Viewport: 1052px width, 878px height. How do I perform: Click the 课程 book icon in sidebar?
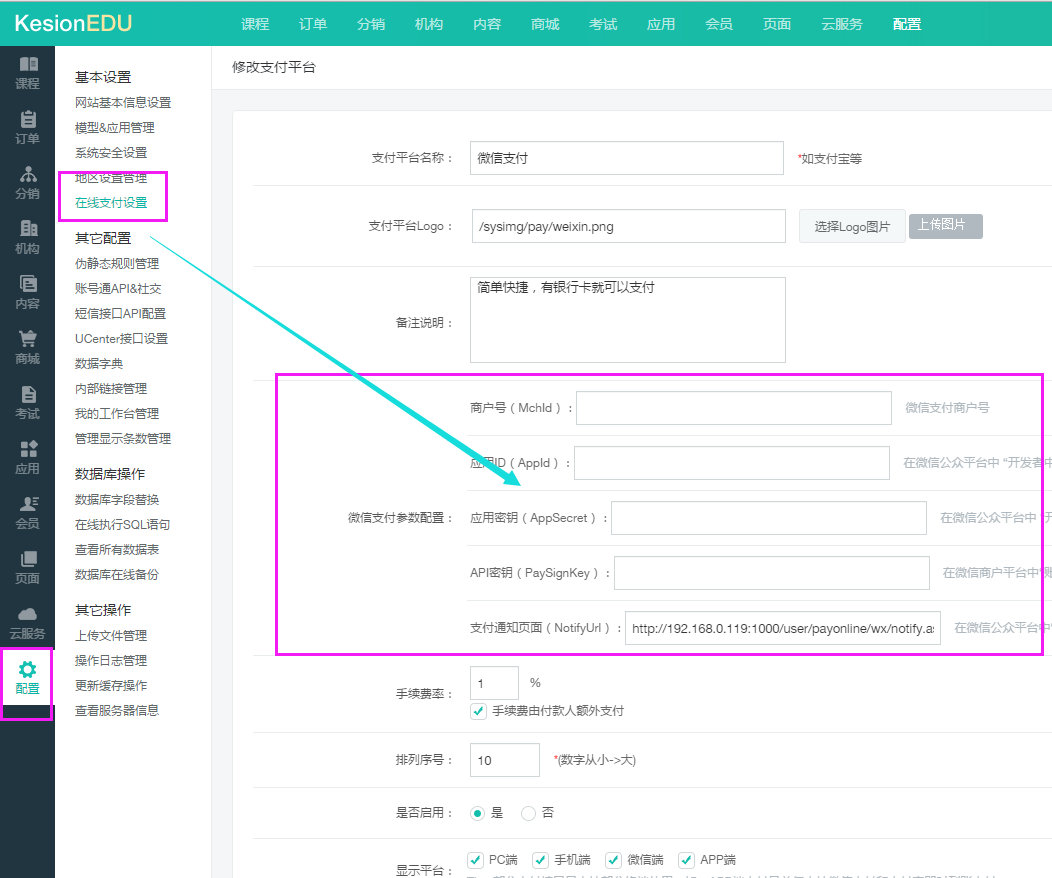pos(27,65)
